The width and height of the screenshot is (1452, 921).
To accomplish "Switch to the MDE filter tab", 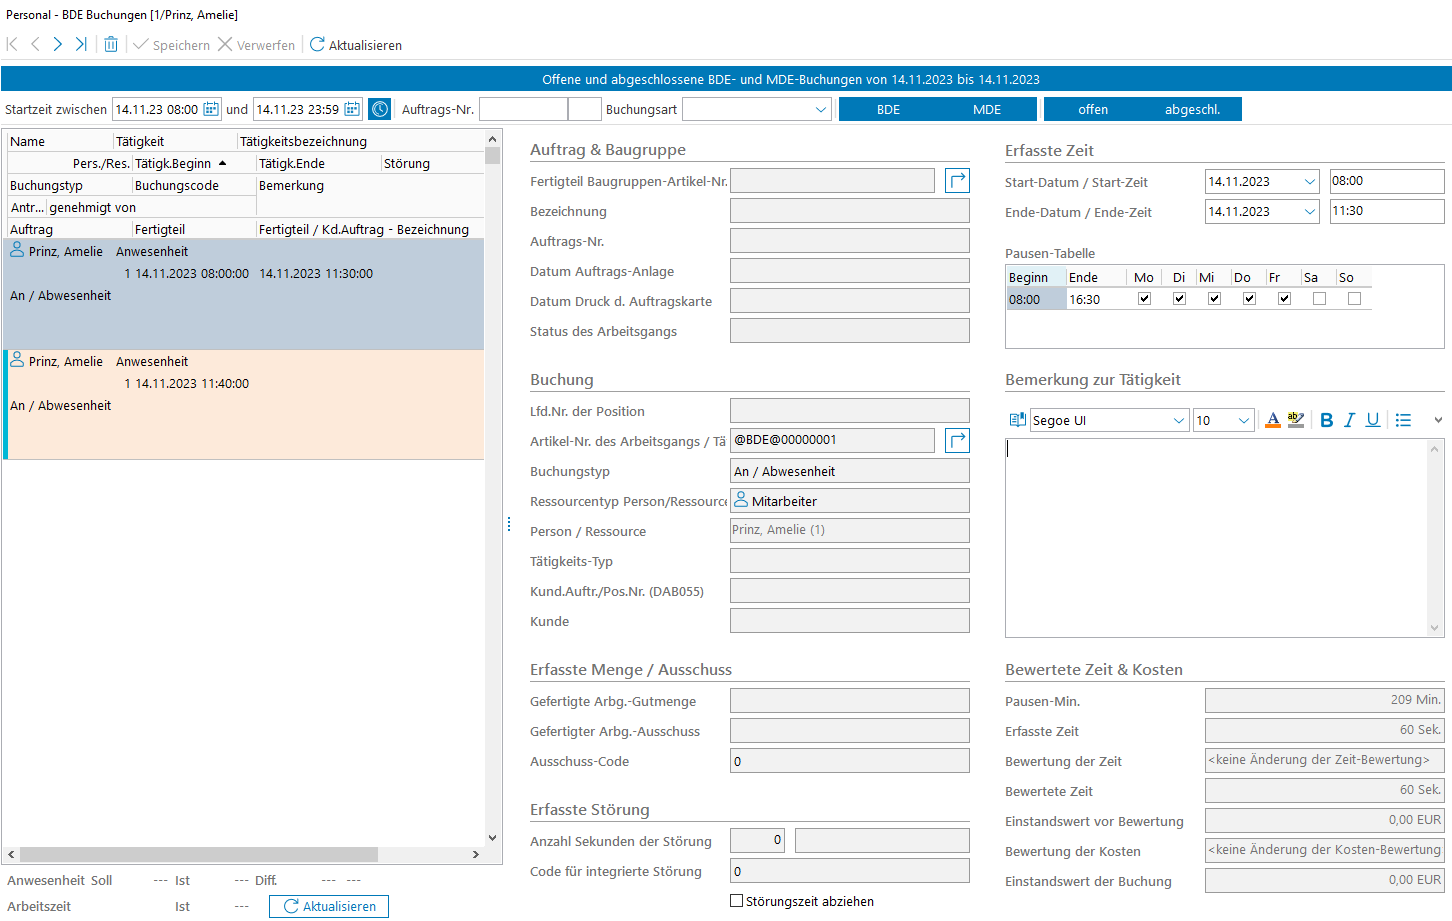I will point(986,109).
